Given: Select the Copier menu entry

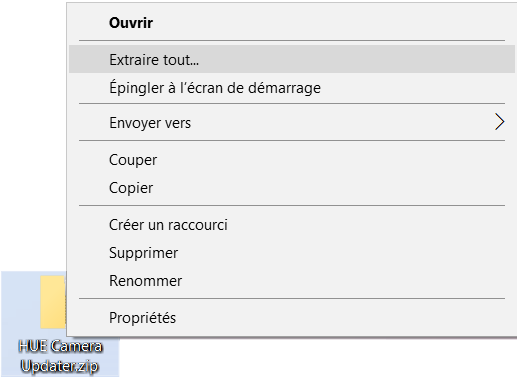Looking at the screenshot, I should (x=292, y=188).
